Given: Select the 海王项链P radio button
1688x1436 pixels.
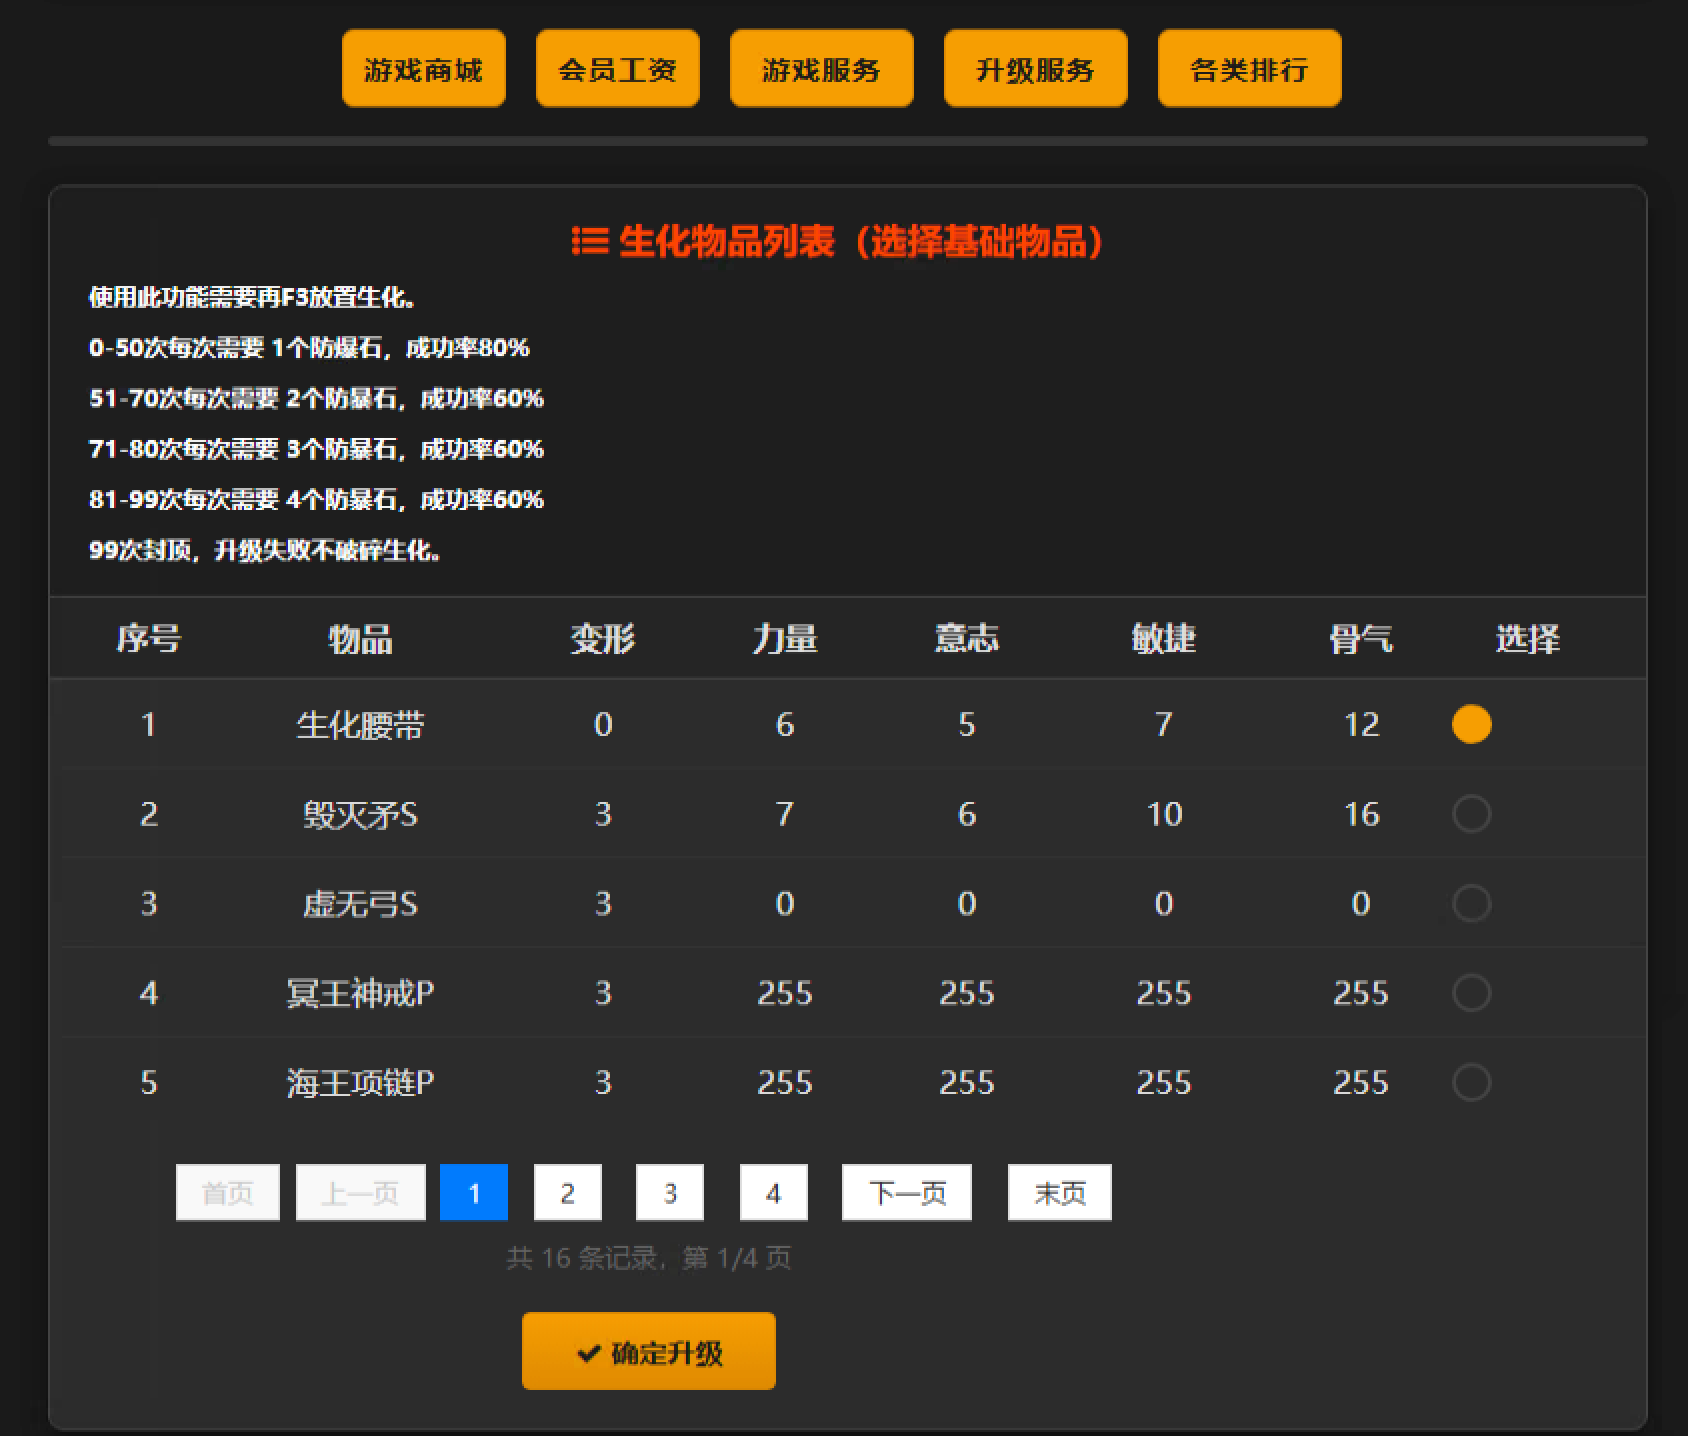Looking at the screenshot, I should coord(1470,1081).
